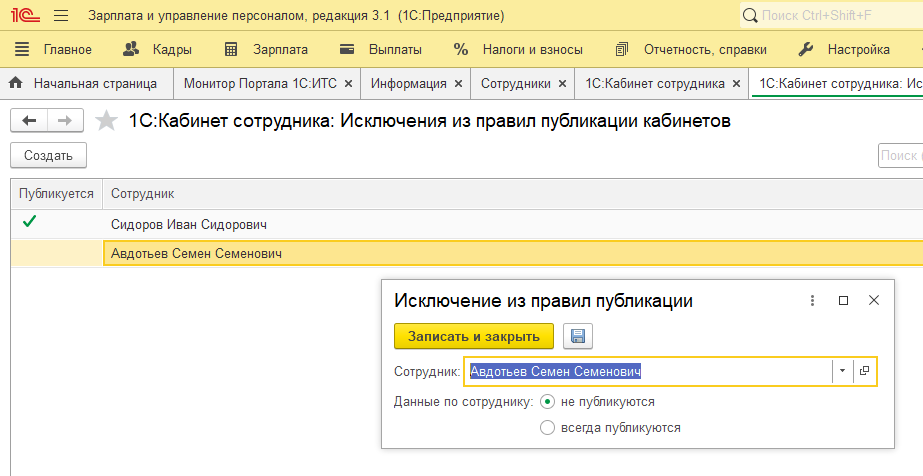This screenshot has width=923, height=476.
Task: Open the hamburger main menu icon
Action: coord(60,16)
